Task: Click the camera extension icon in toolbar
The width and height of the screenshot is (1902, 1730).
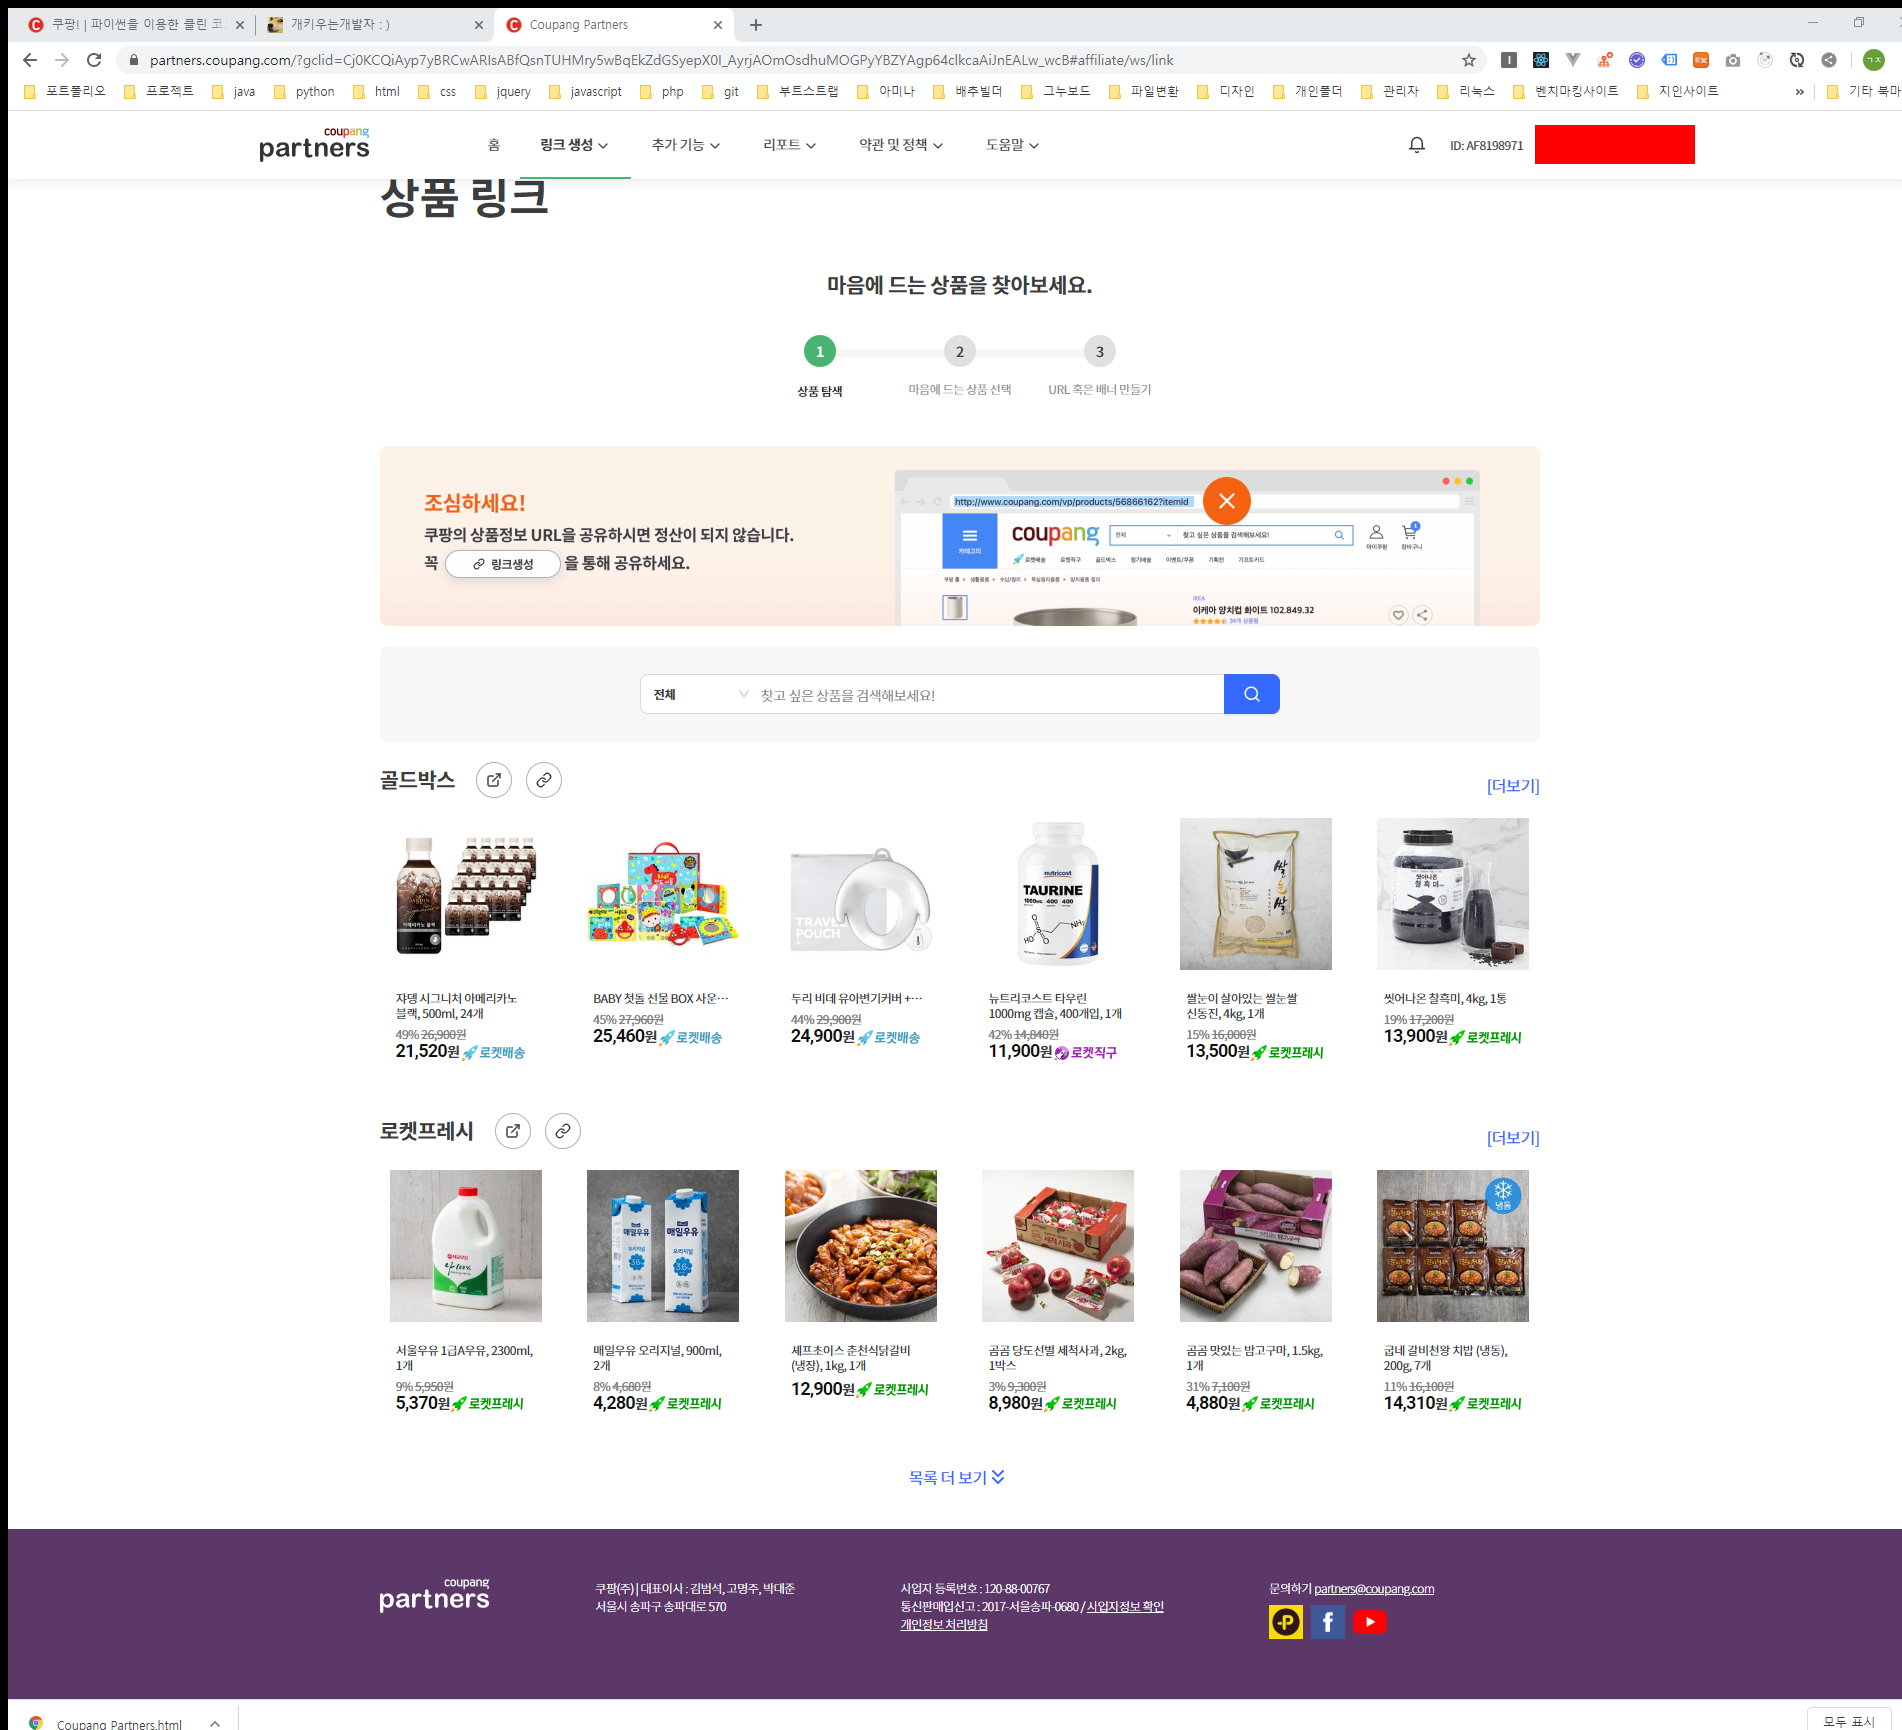Action: click(x=1732, y=60)
